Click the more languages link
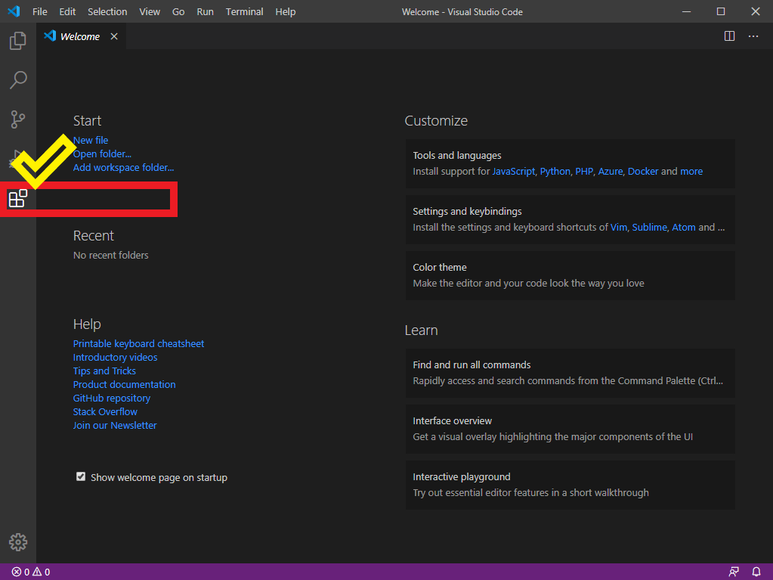The height and width of the screenshot is (580, 773). point(691,171)
